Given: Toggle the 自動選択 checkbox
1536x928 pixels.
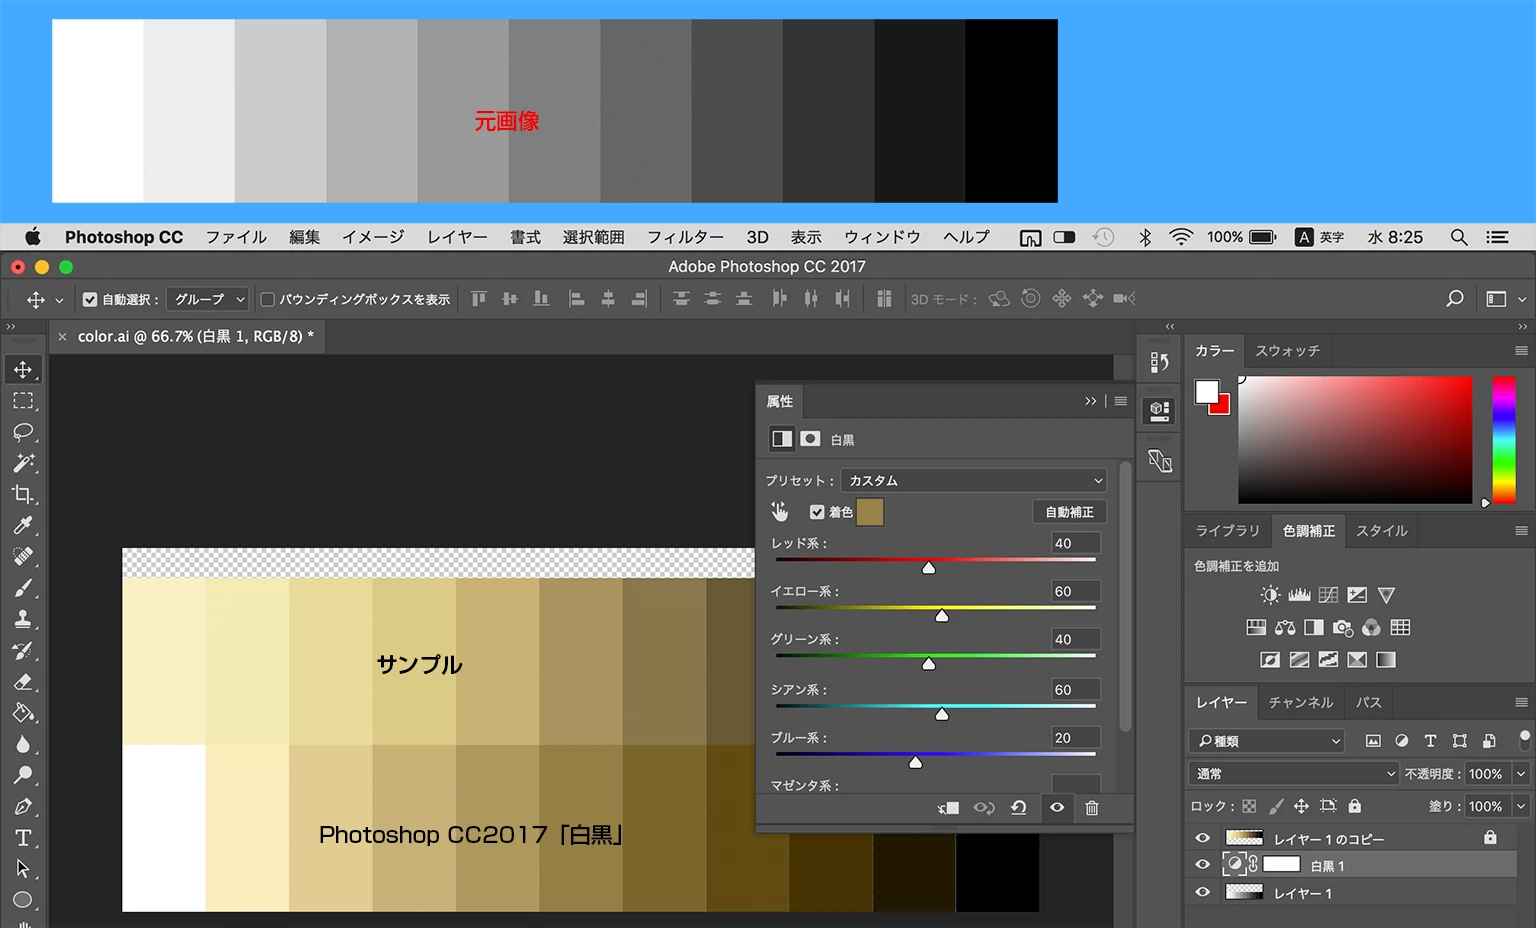Looking at the screenshot, I should click(x=90, y=299).
